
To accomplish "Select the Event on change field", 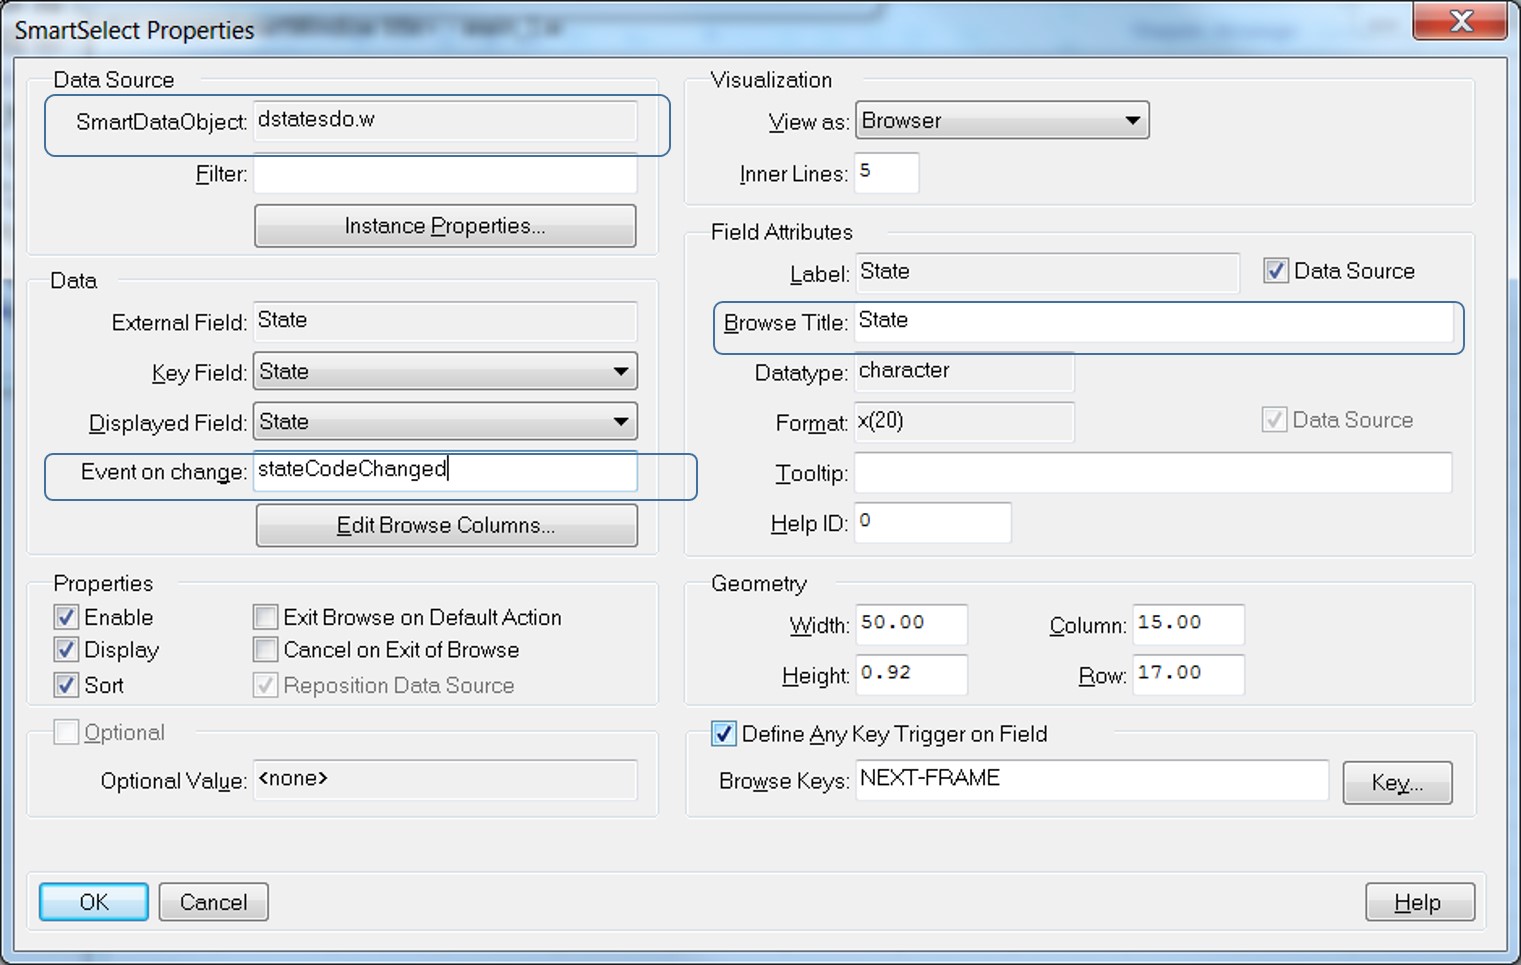I will [x=444, y=470].
